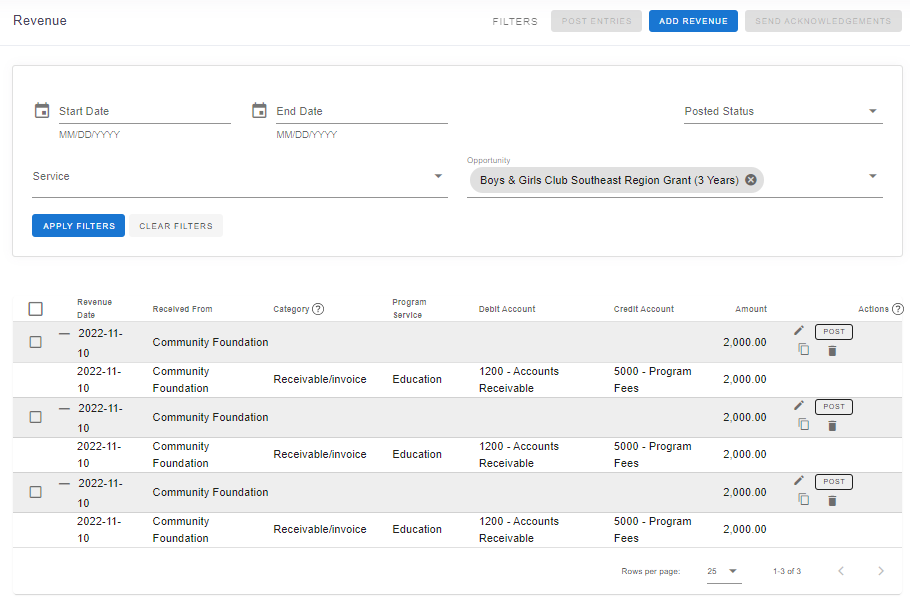Viewport: 910px width, 607px height.
Task: Click APPLY FILTERS
Action: (x=78, y=226)
